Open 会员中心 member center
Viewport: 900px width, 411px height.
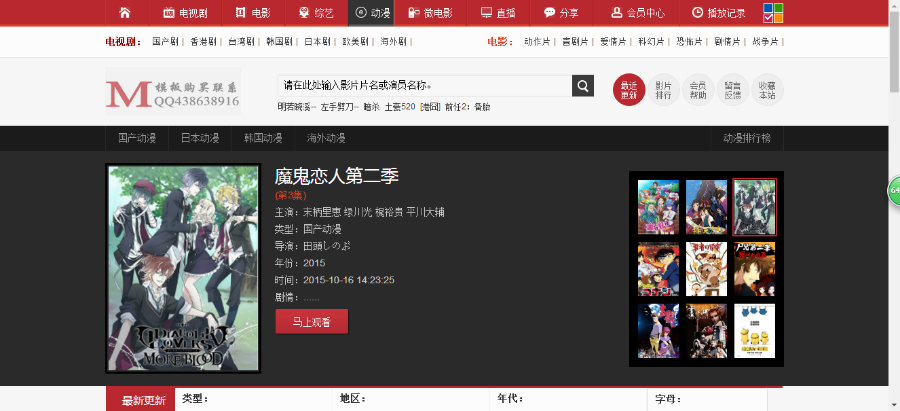pyautogui.click(x=638, y=13)
